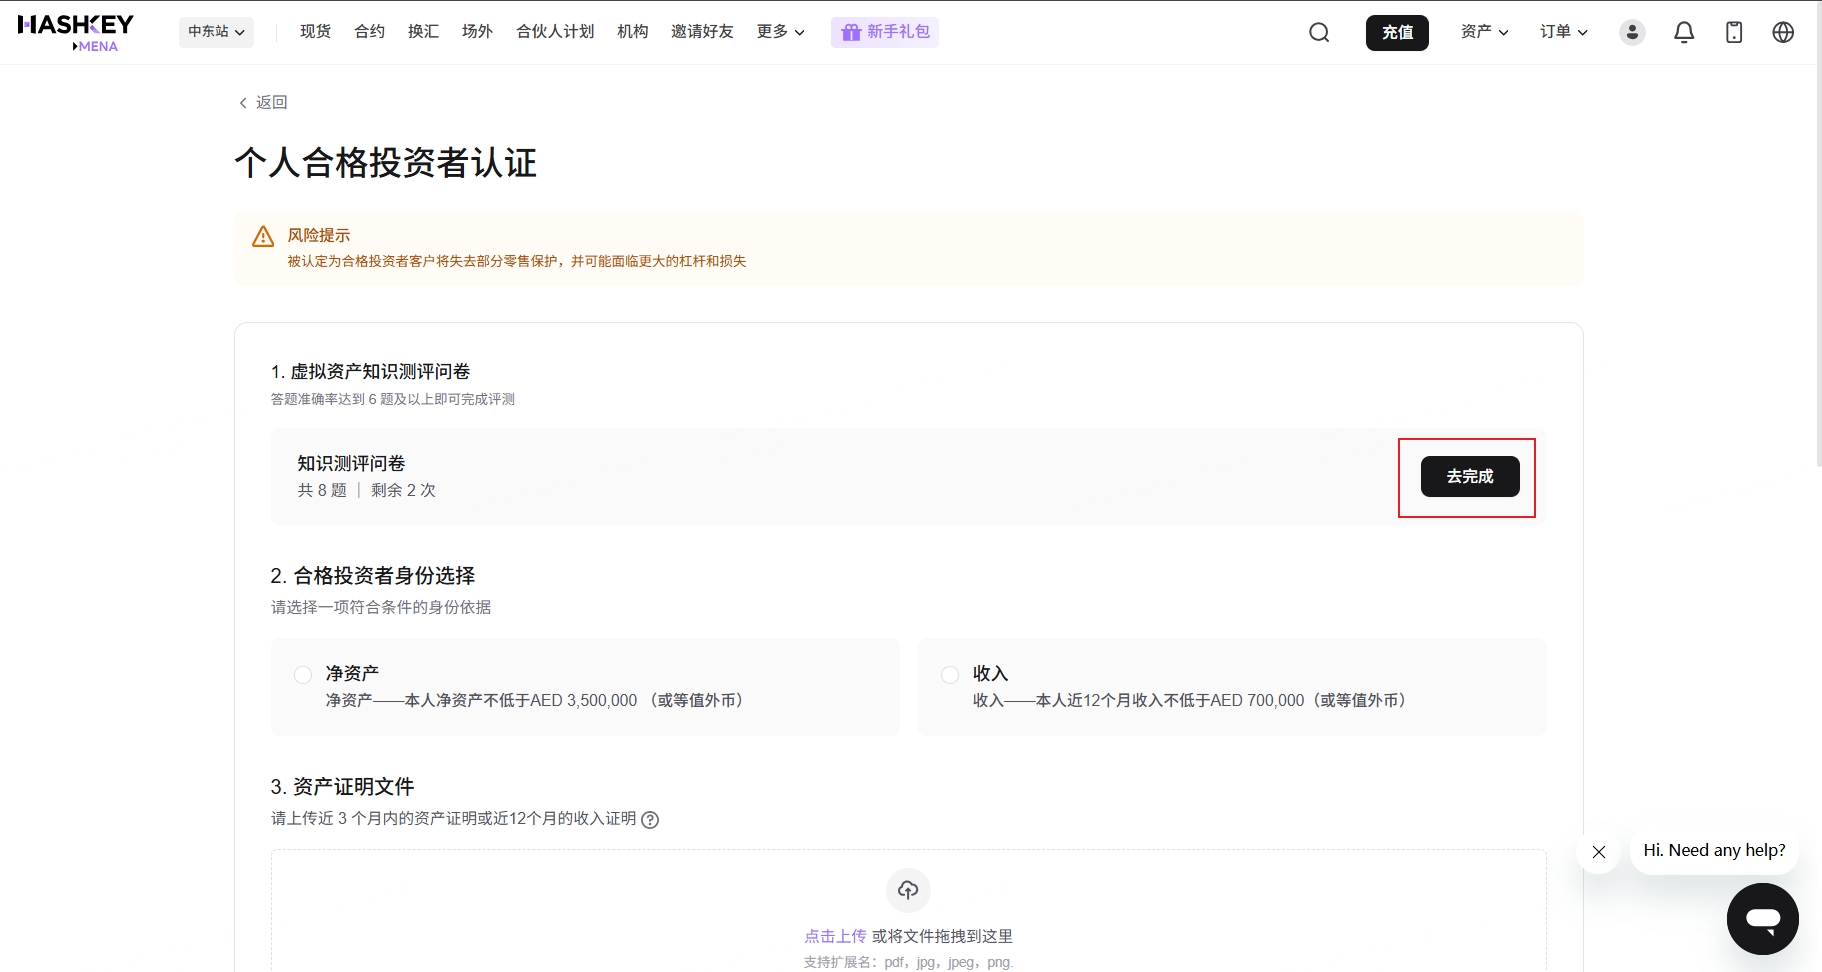Open the language globe icon
Viewport: 1822px width, 972px height.
point(1783,32)
